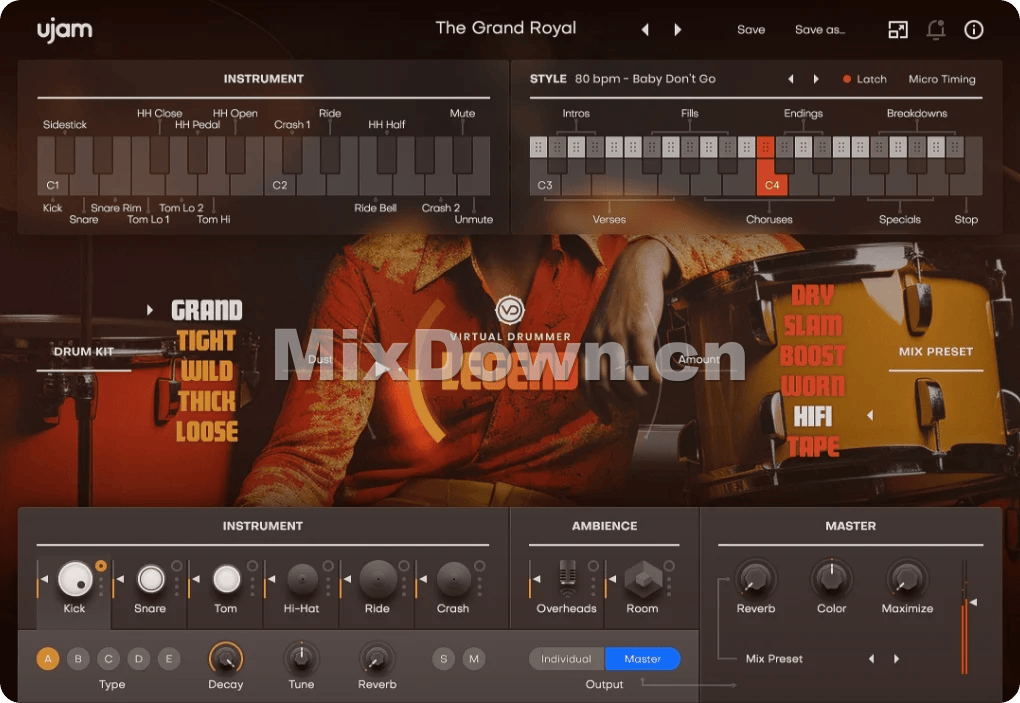Click the C2 instrument key
This screenshot has height=703, width=1020.
click(280, 185)
